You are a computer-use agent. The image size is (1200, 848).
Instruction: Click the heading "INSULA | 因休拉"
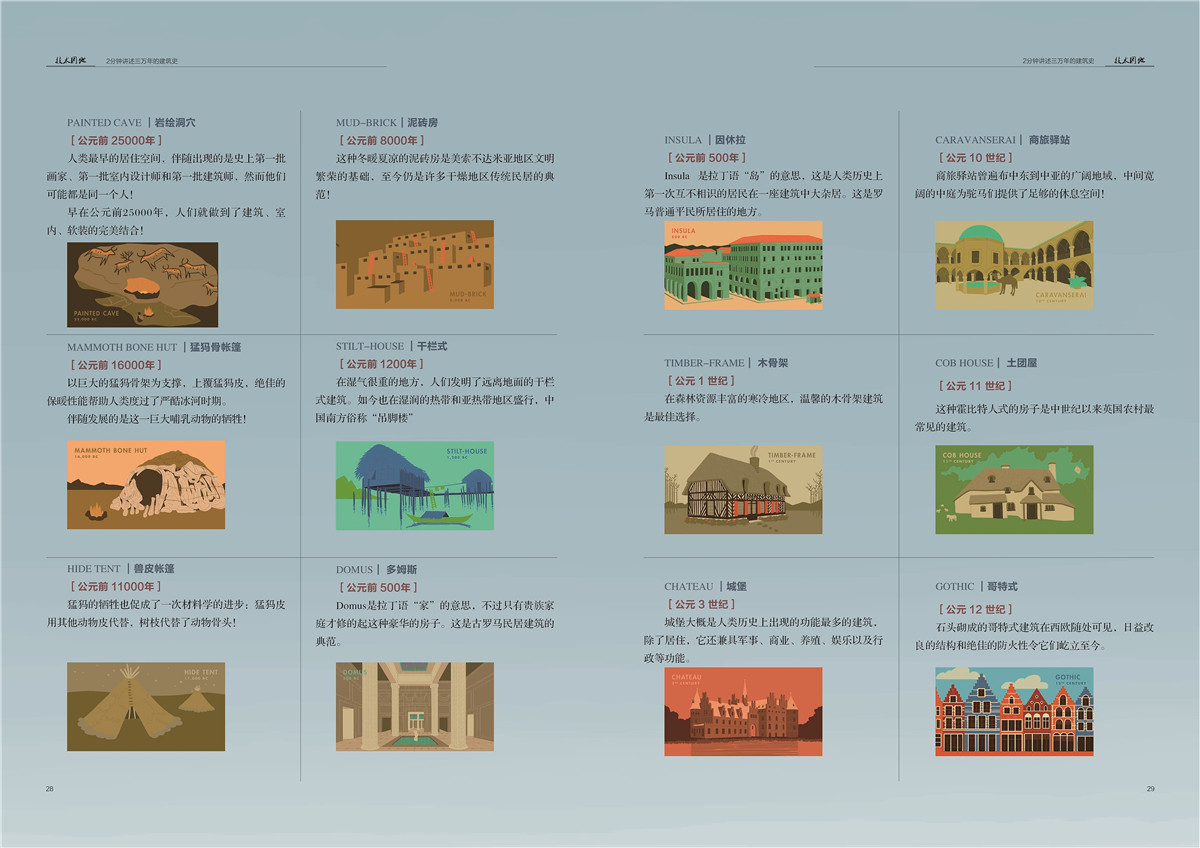[705, 140]
